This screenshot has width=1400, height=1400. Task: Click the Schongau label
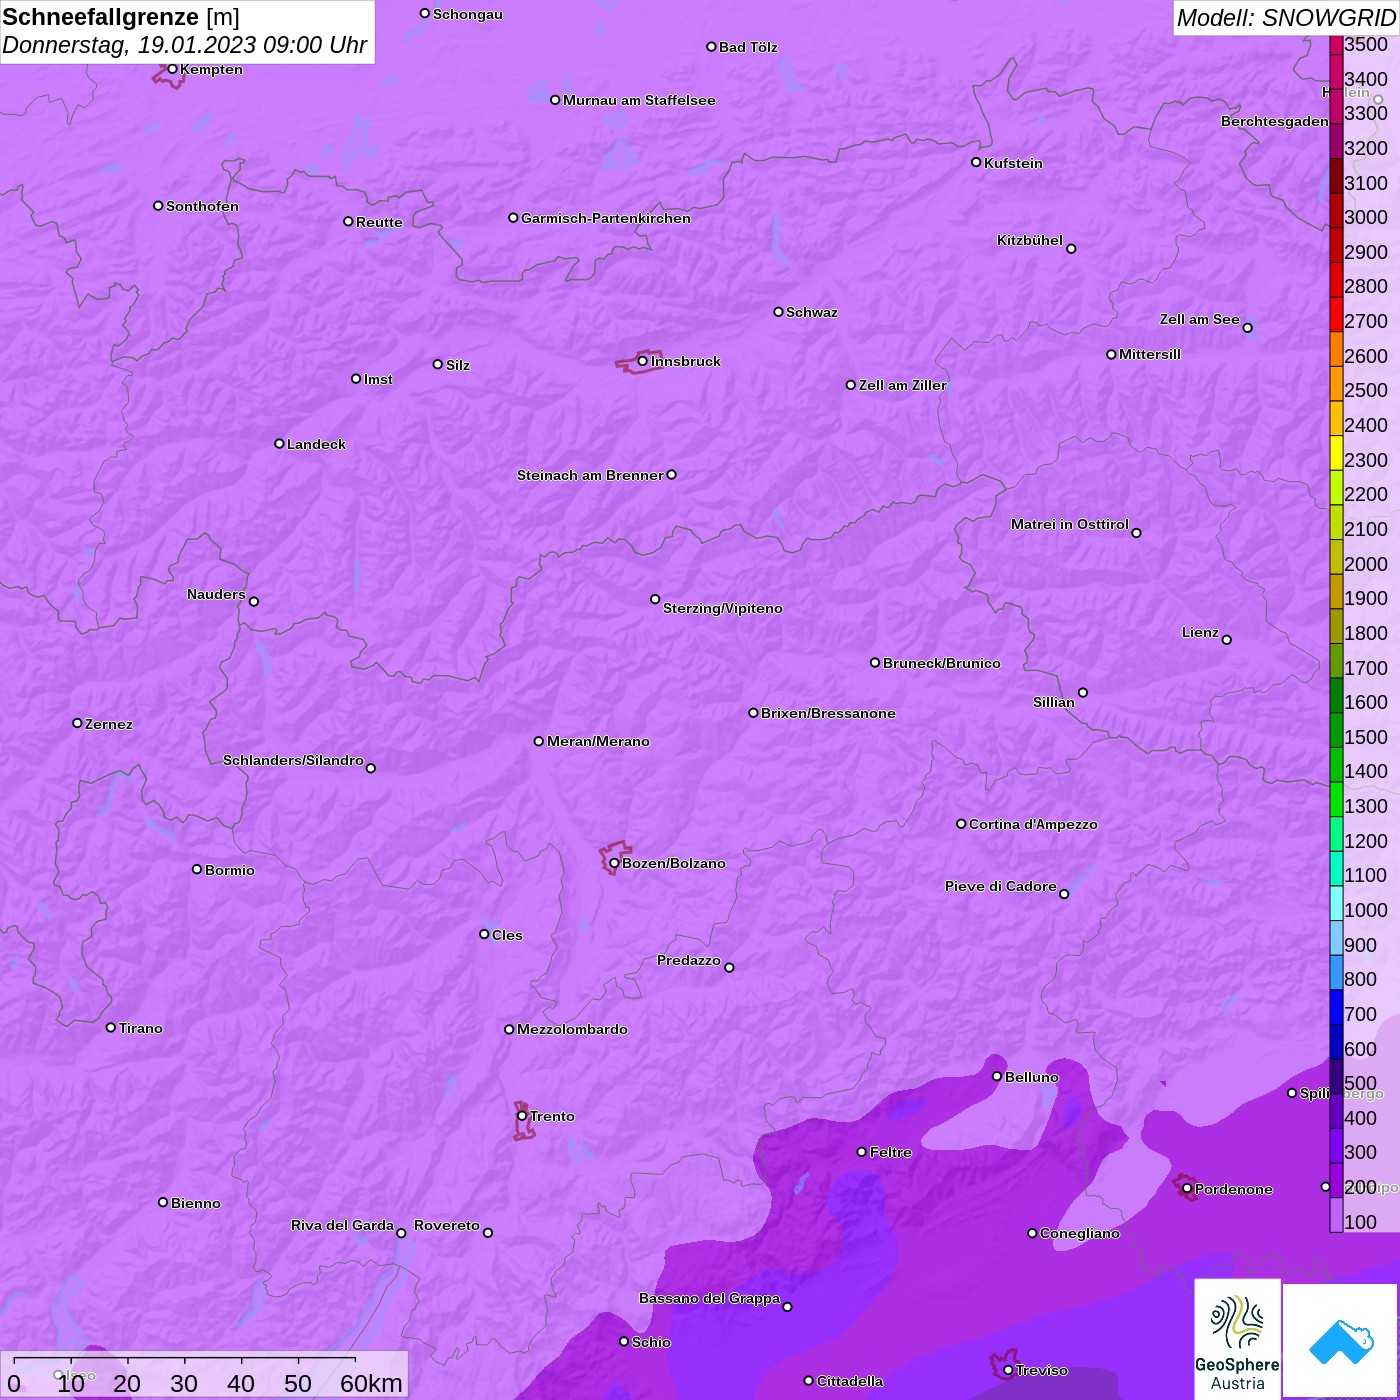pos(468,14)
